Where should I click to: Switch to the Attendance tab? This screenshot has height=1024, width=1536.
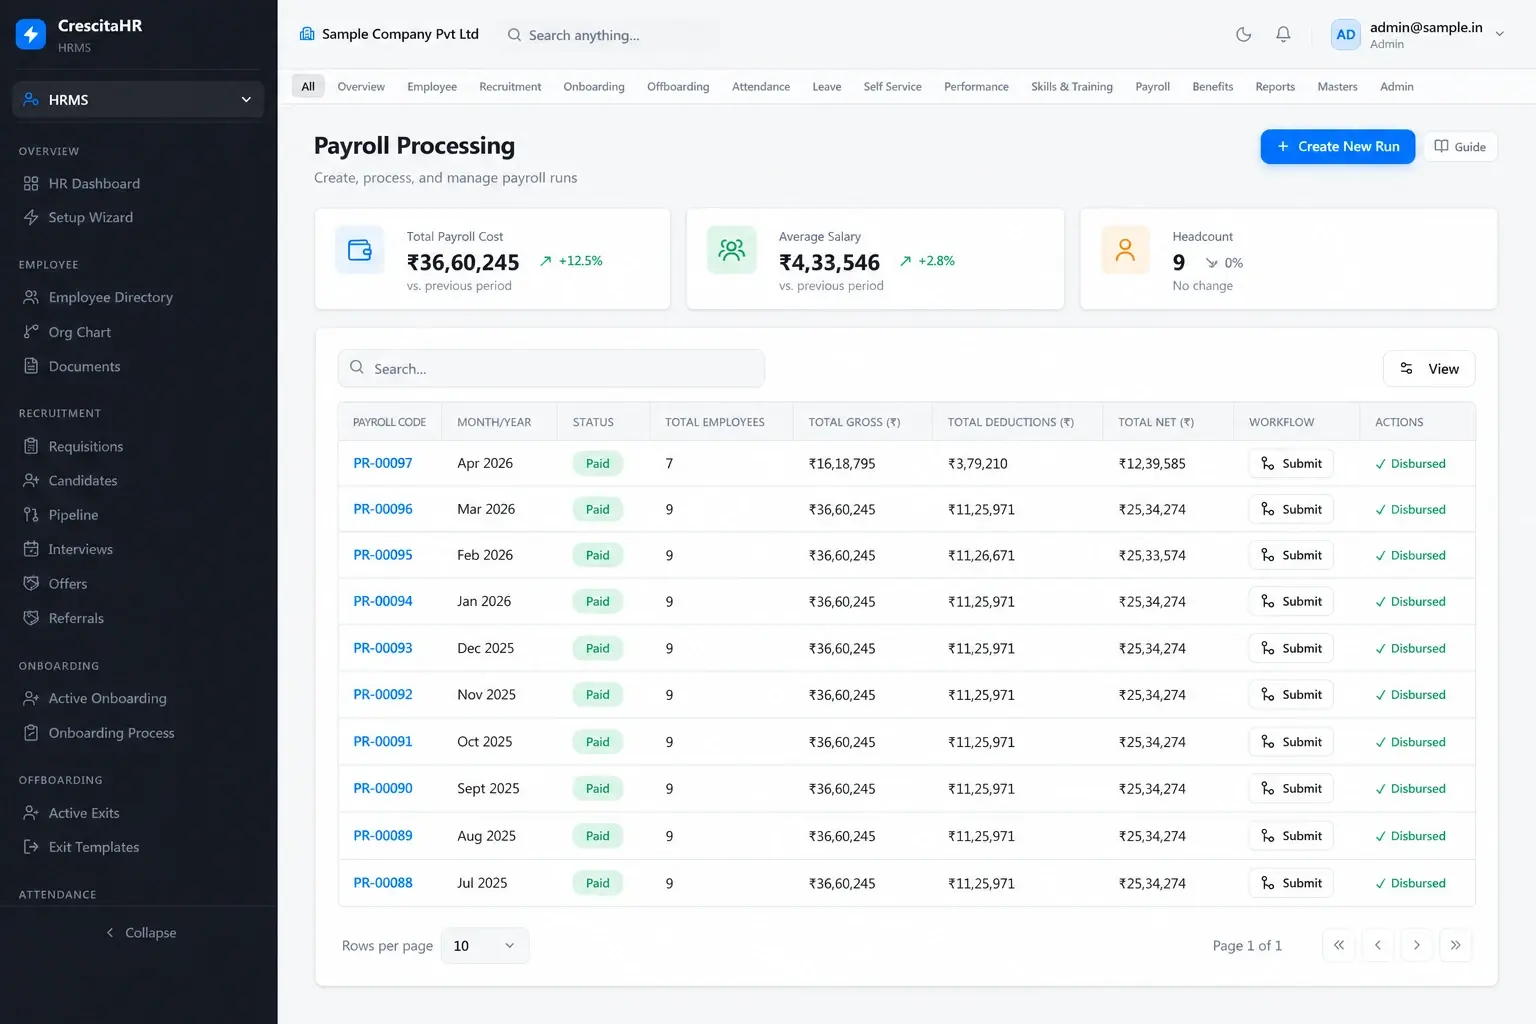(761, 87)
